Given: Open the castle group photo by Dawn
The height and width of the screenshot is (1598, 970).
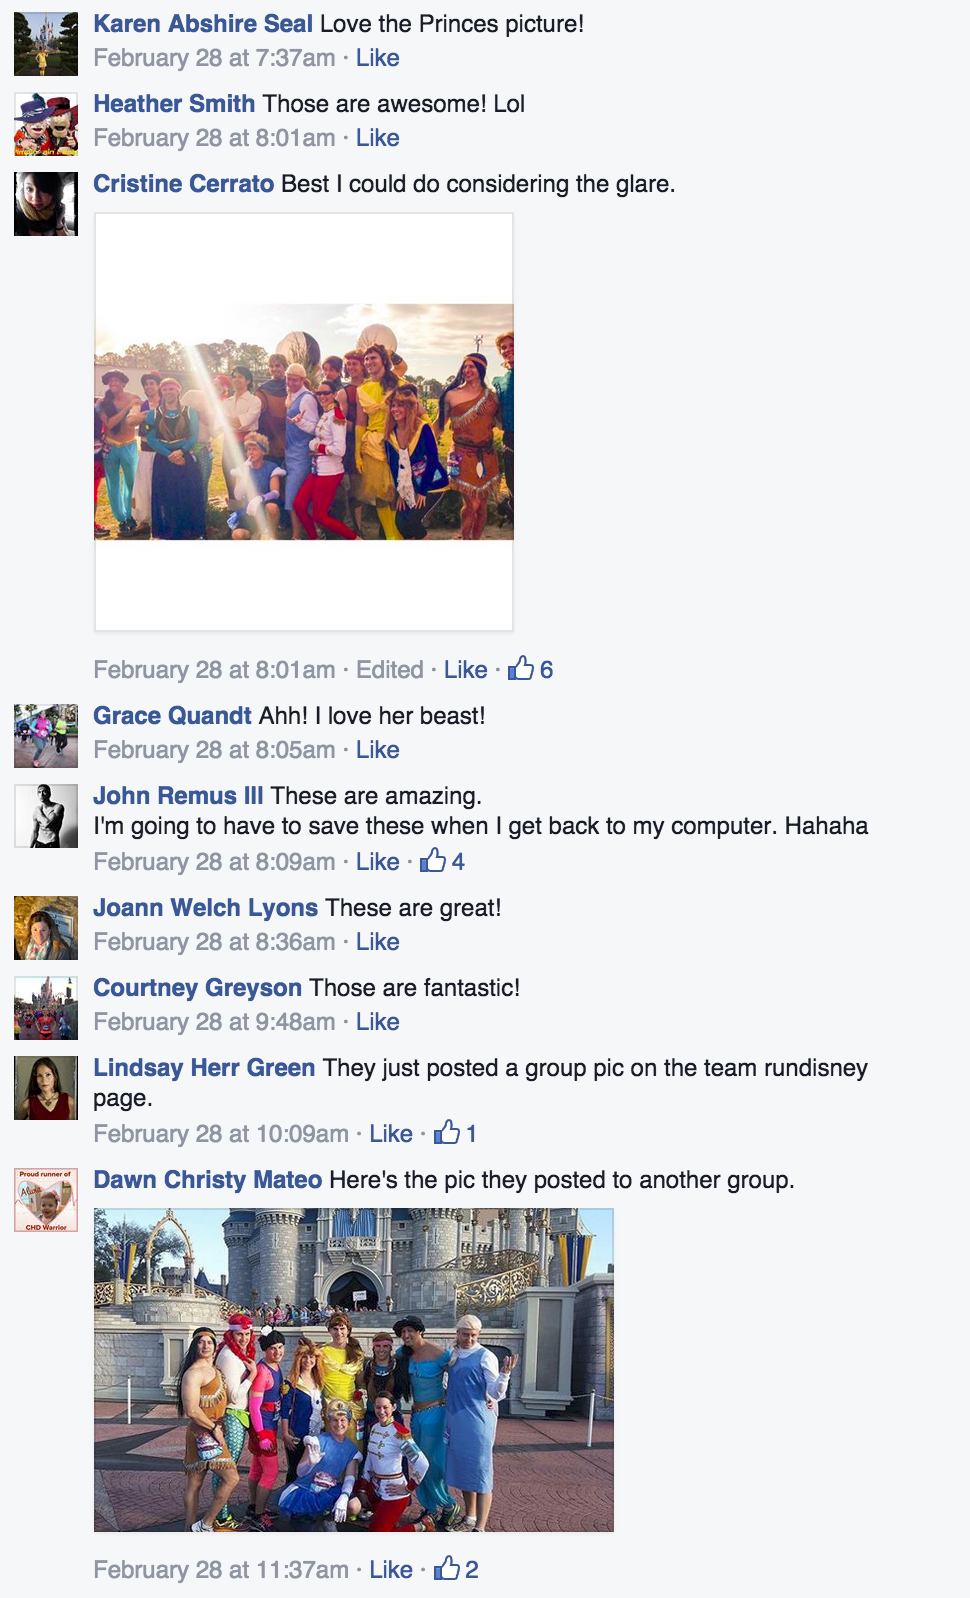Looking at the screenshot, I should [354, 1370].
